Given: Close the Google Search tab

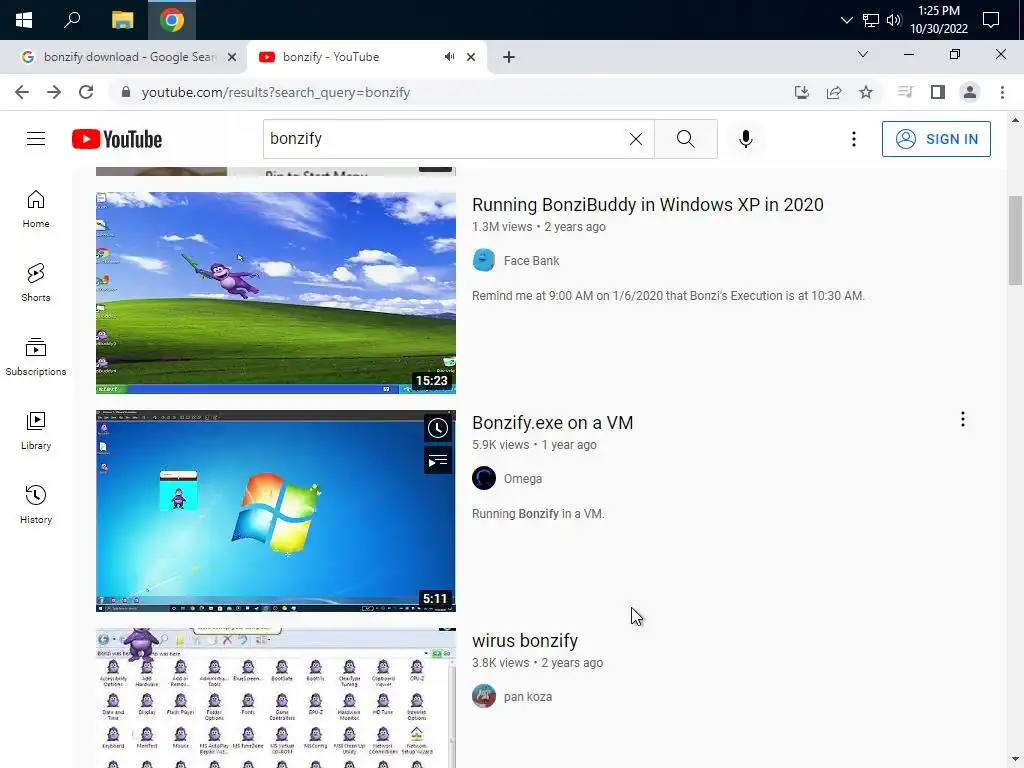Looking at the screenshot, I should pos(232,57).
